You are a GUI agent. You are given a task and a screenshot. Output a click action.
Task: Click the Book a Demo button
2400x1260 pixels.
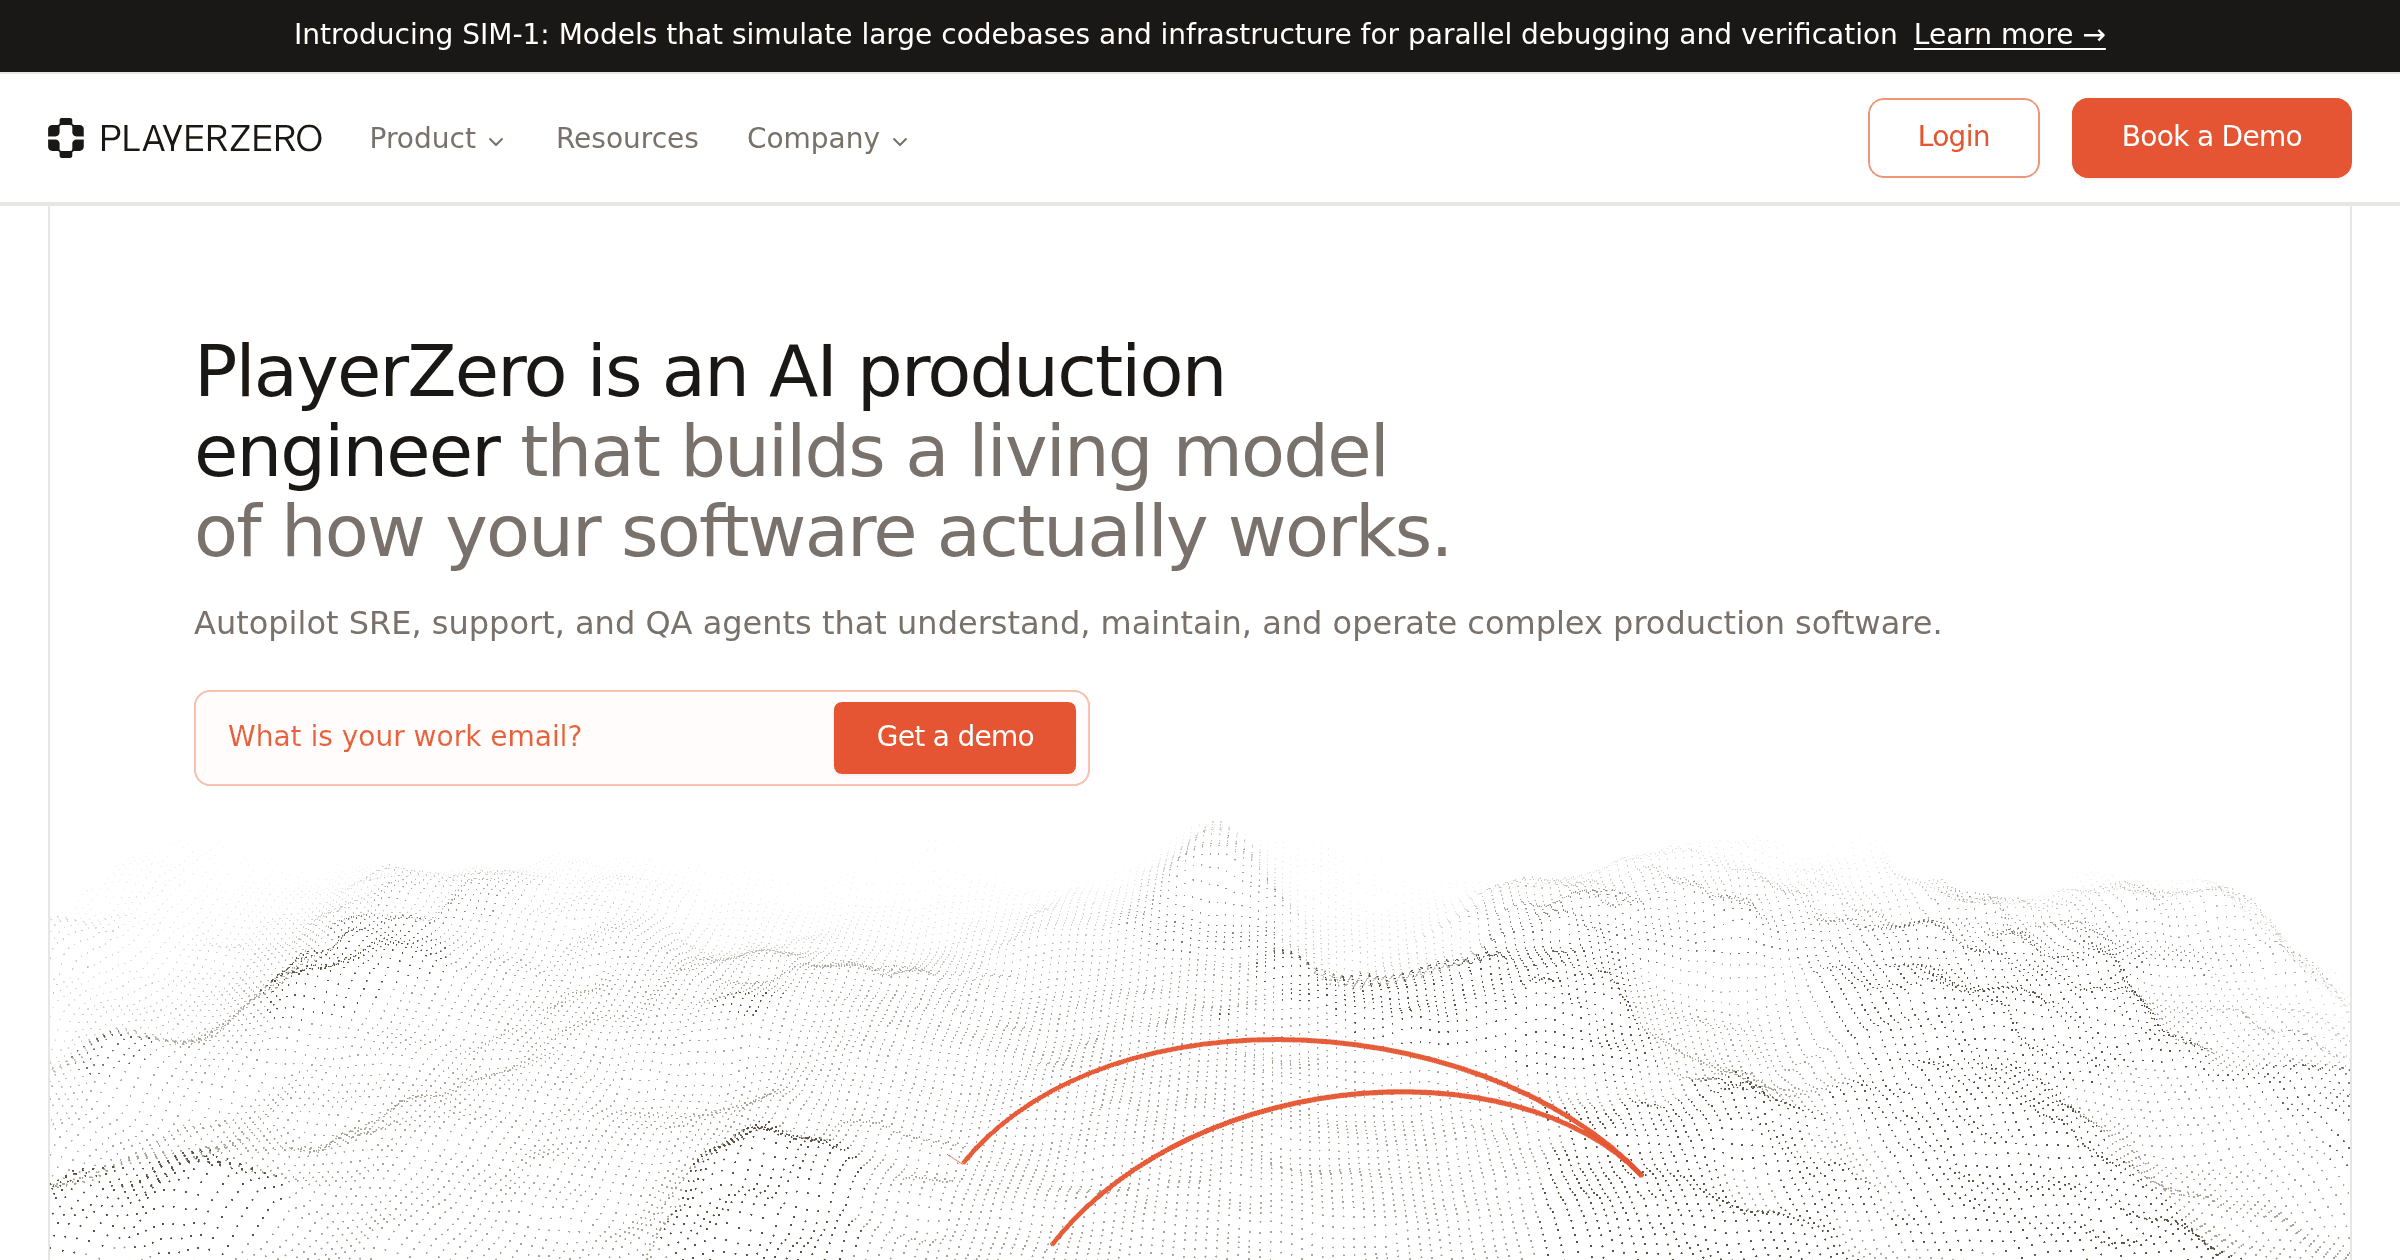click(x=2211, y=137)
